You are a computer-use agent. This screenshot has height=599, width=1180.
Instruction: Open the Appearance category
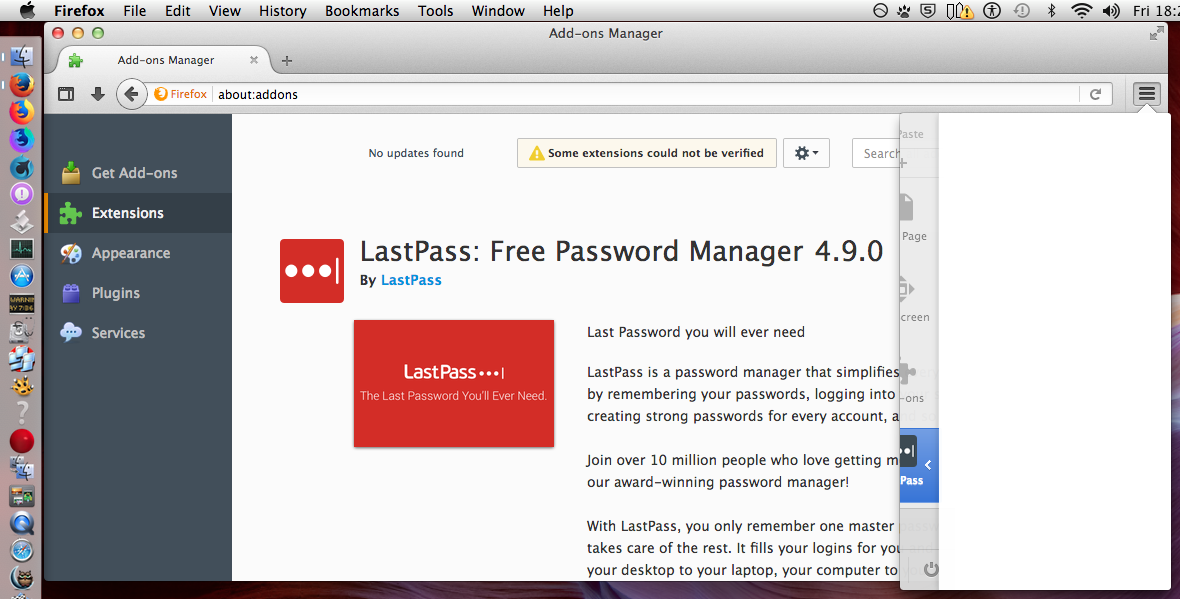[138, 253]
